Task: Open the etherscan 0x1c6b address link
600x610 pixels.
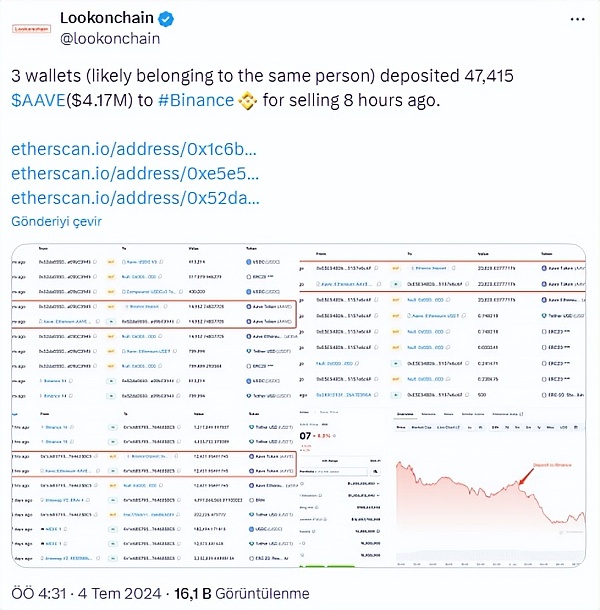Action: point(134,149)
